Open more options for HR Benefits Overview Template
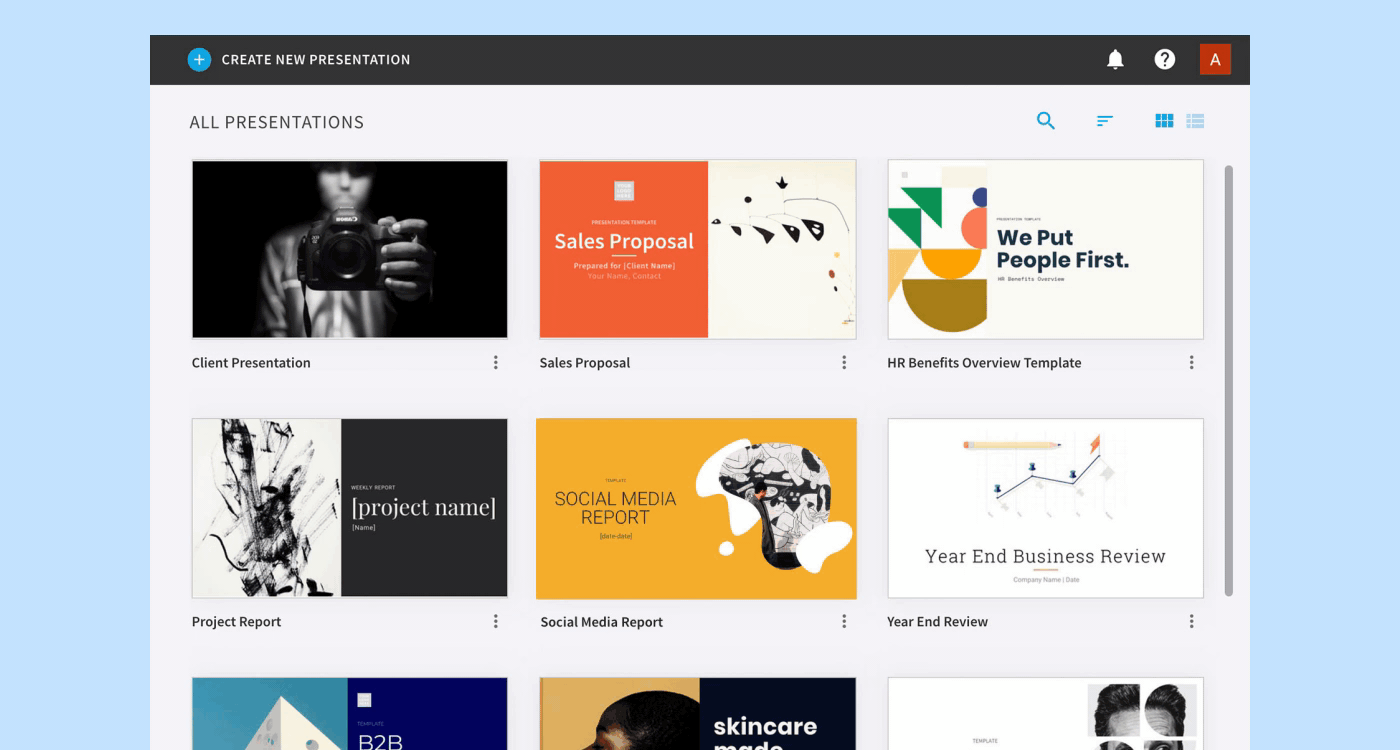The height and width of the screenshot is (750, 1400). [1191, 363]
